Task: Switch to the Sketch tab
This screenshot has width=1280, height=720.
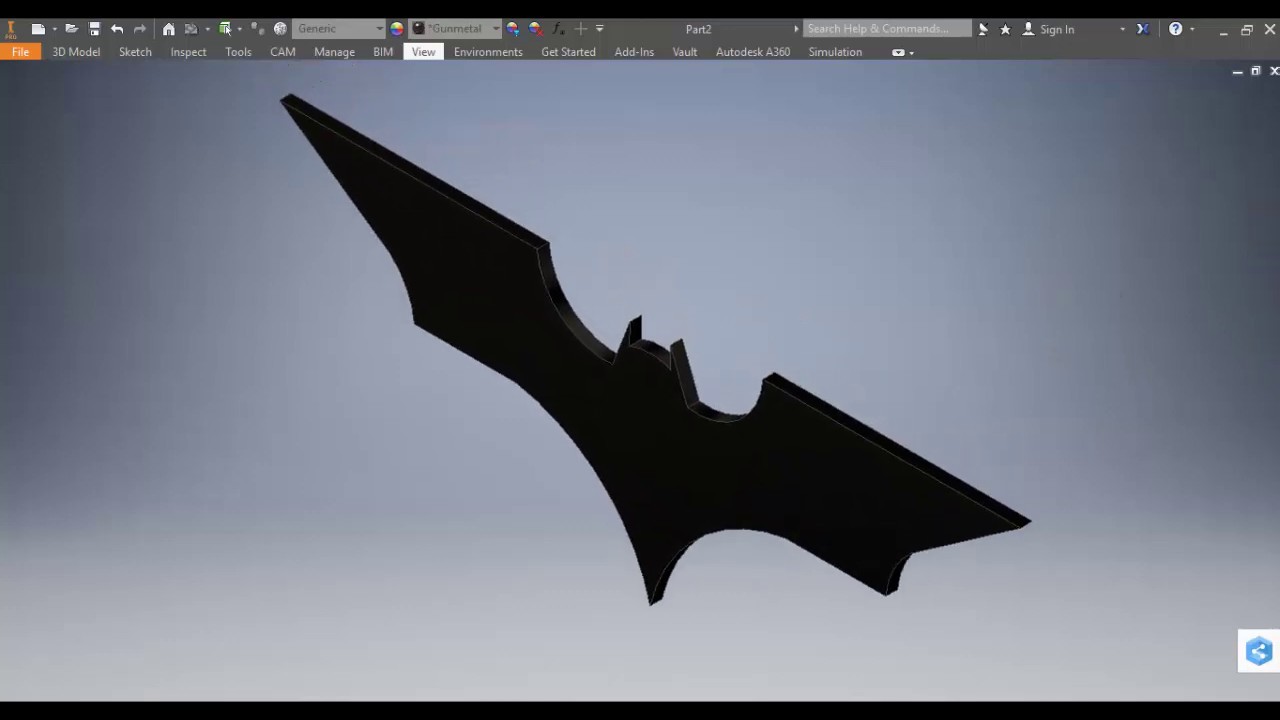Action: click(135, 52)
